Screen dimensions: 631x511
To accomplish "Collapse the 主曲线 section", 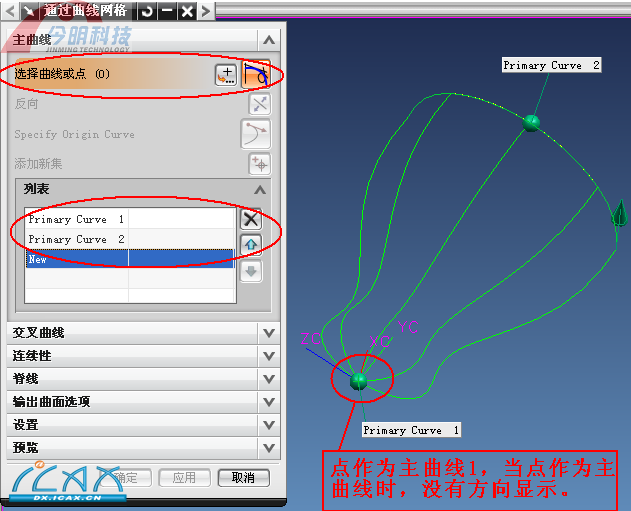I will (266, 39).
